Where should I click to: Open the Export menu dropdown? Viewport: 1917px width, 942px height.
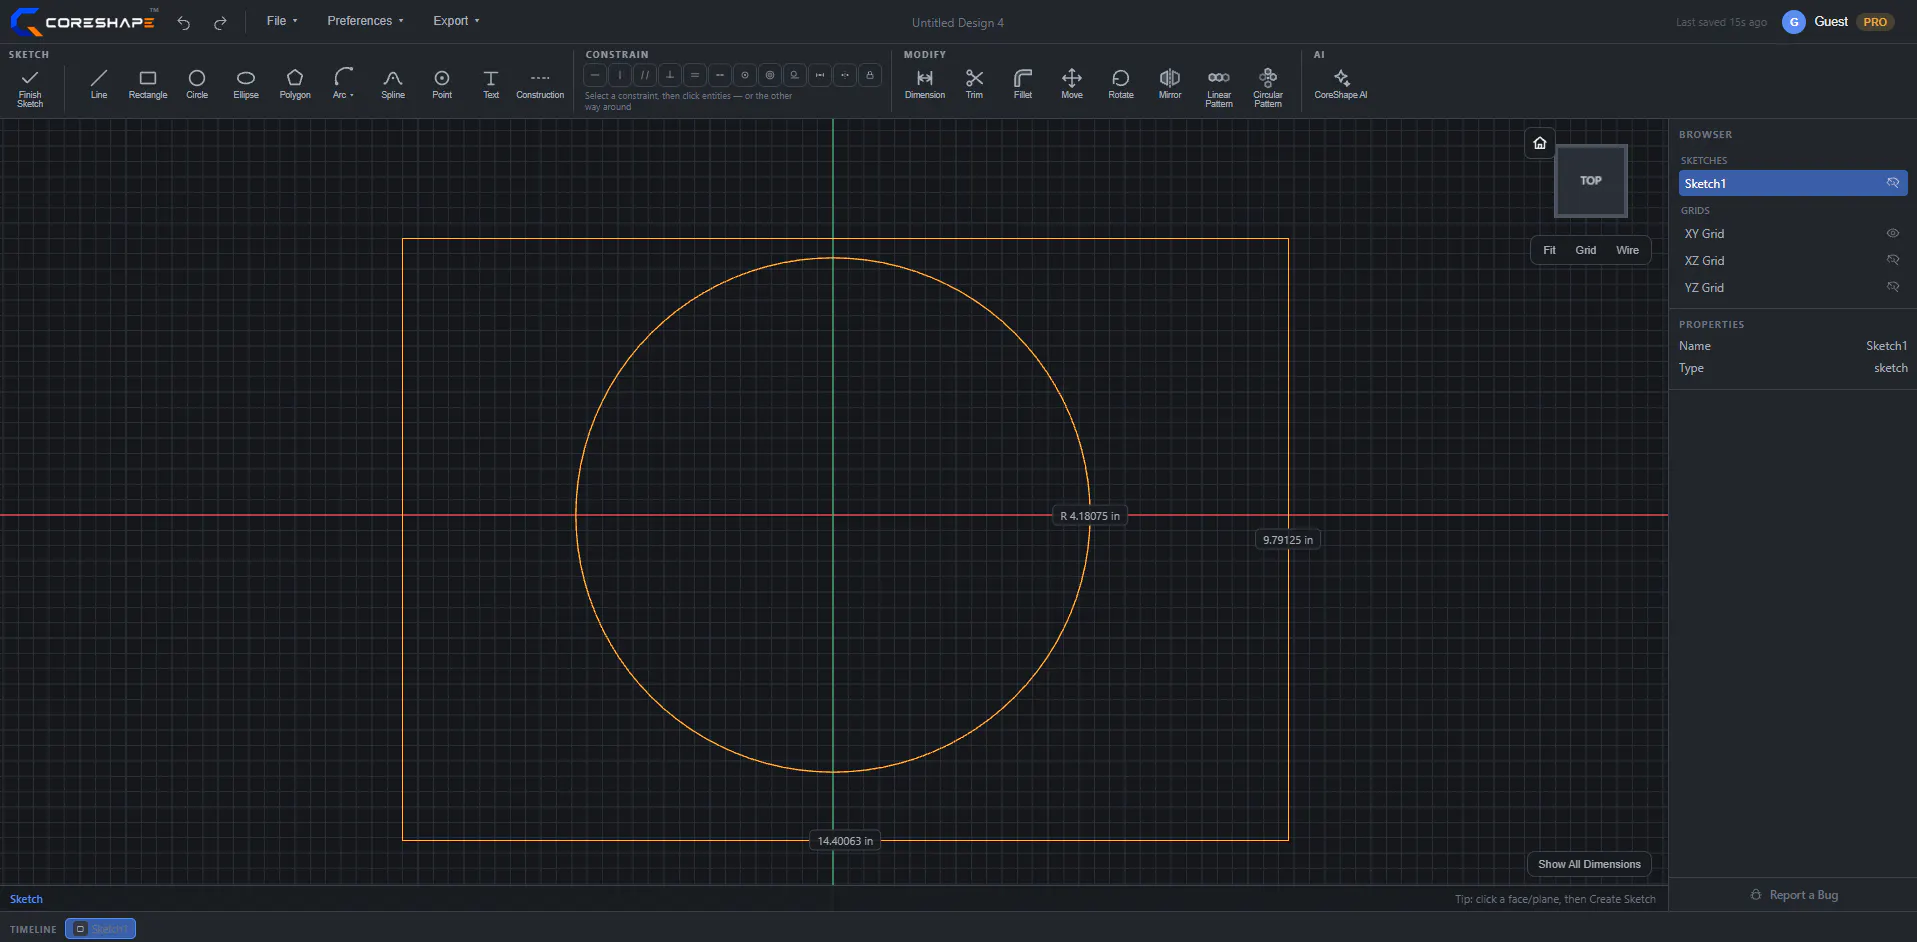pos(456,21)
